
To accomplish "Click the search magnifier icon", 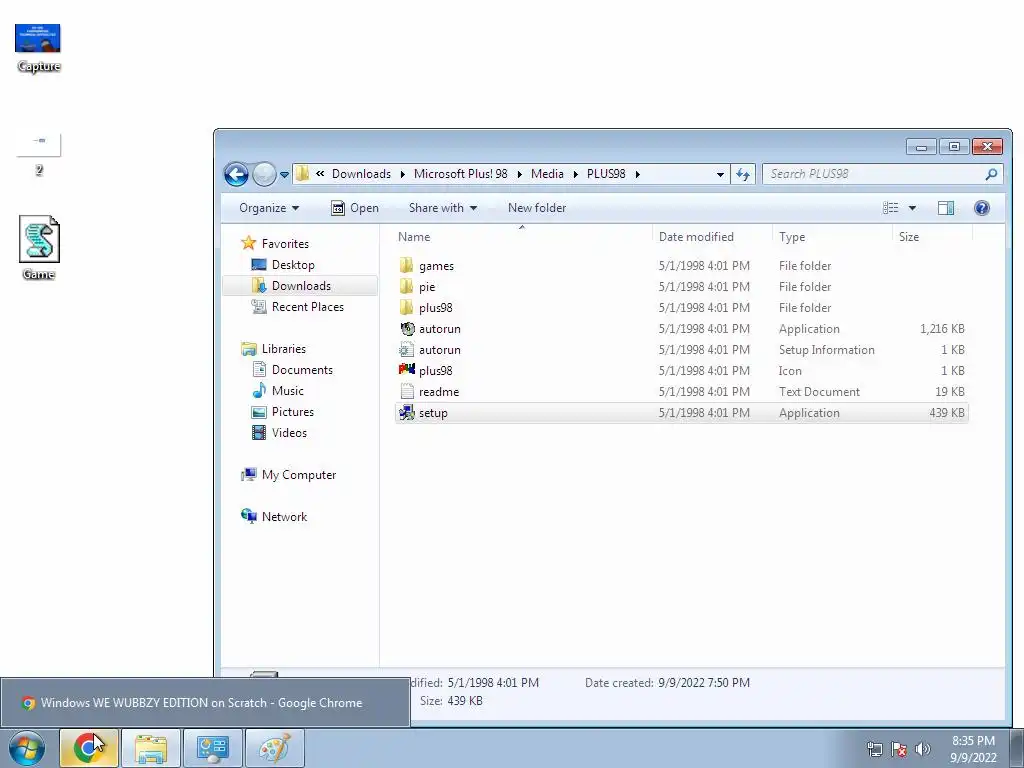I will (991, 174).
